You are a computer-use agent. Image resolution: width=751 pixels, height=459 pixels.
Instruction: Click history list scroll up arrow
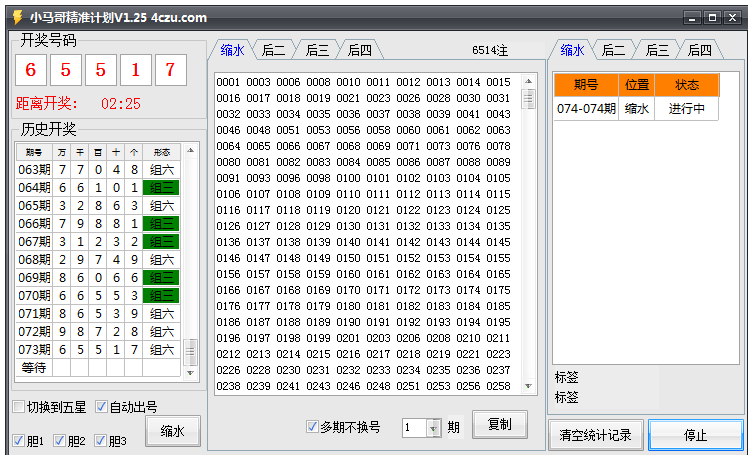click(x=190, y=150)
